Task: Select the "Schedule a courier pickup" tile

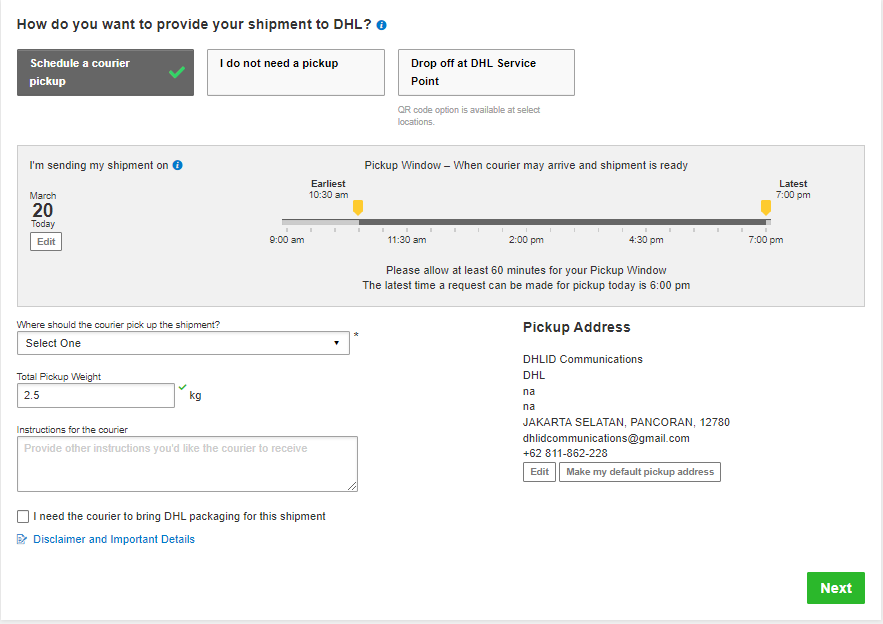Action: point(90,72)
